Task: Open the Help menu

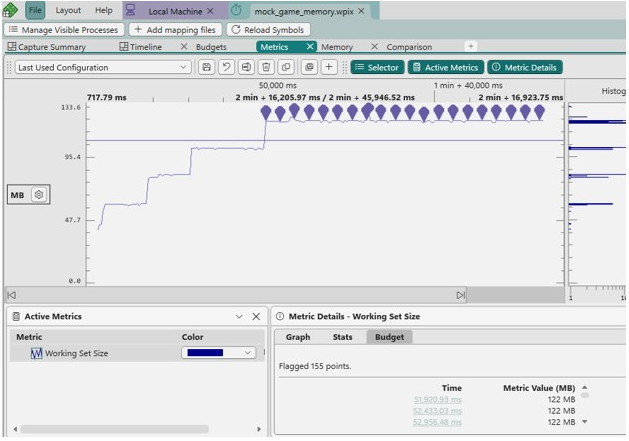Action: pos(103,10)
